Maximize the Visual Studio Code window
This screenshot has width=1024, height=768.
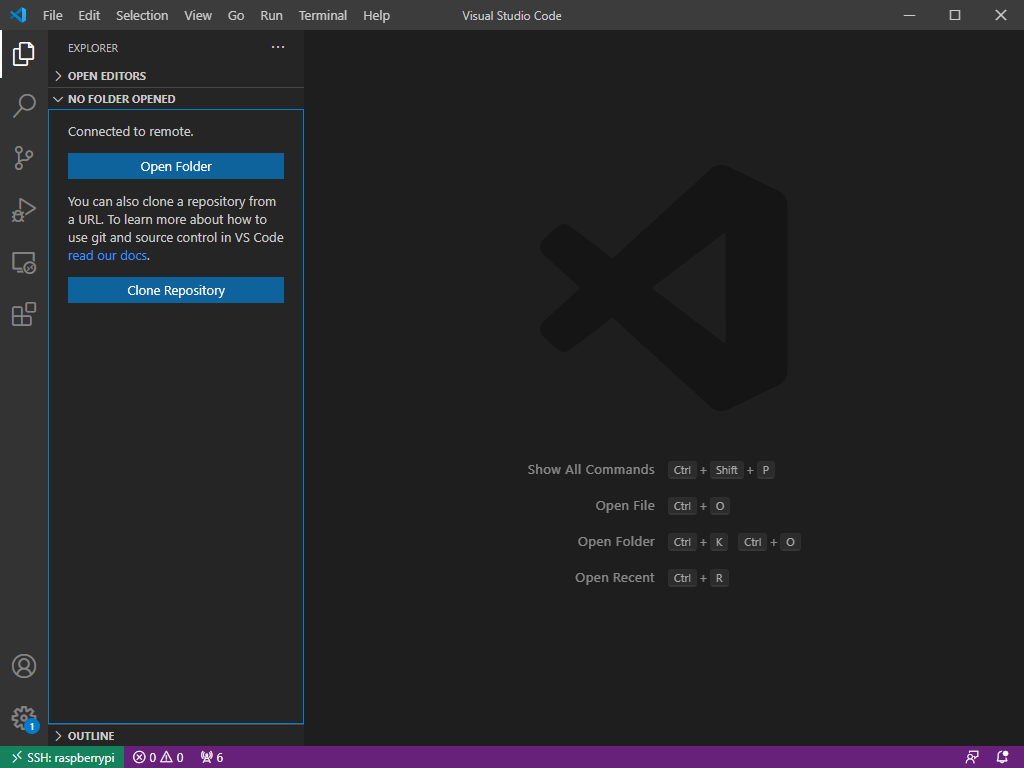955,15
